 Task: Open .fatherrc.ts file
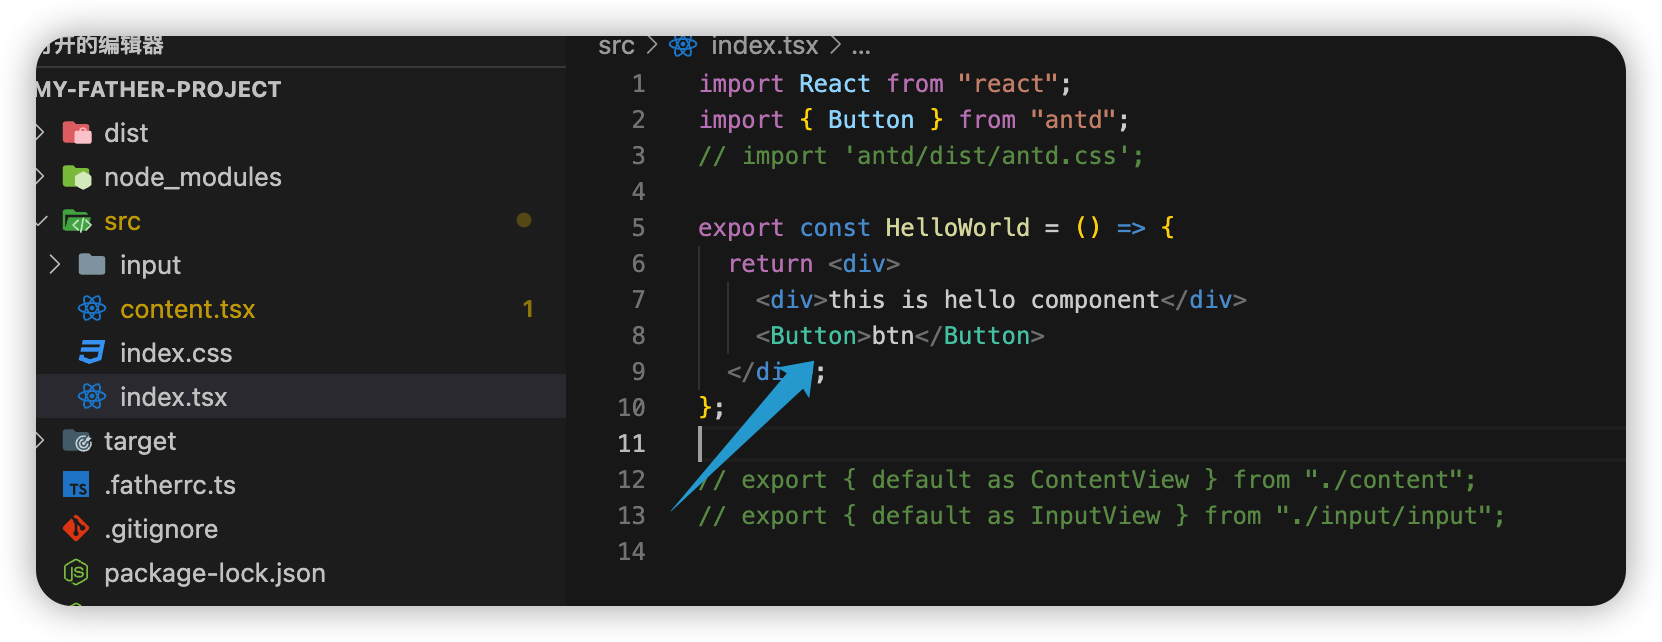coord(170,485)
